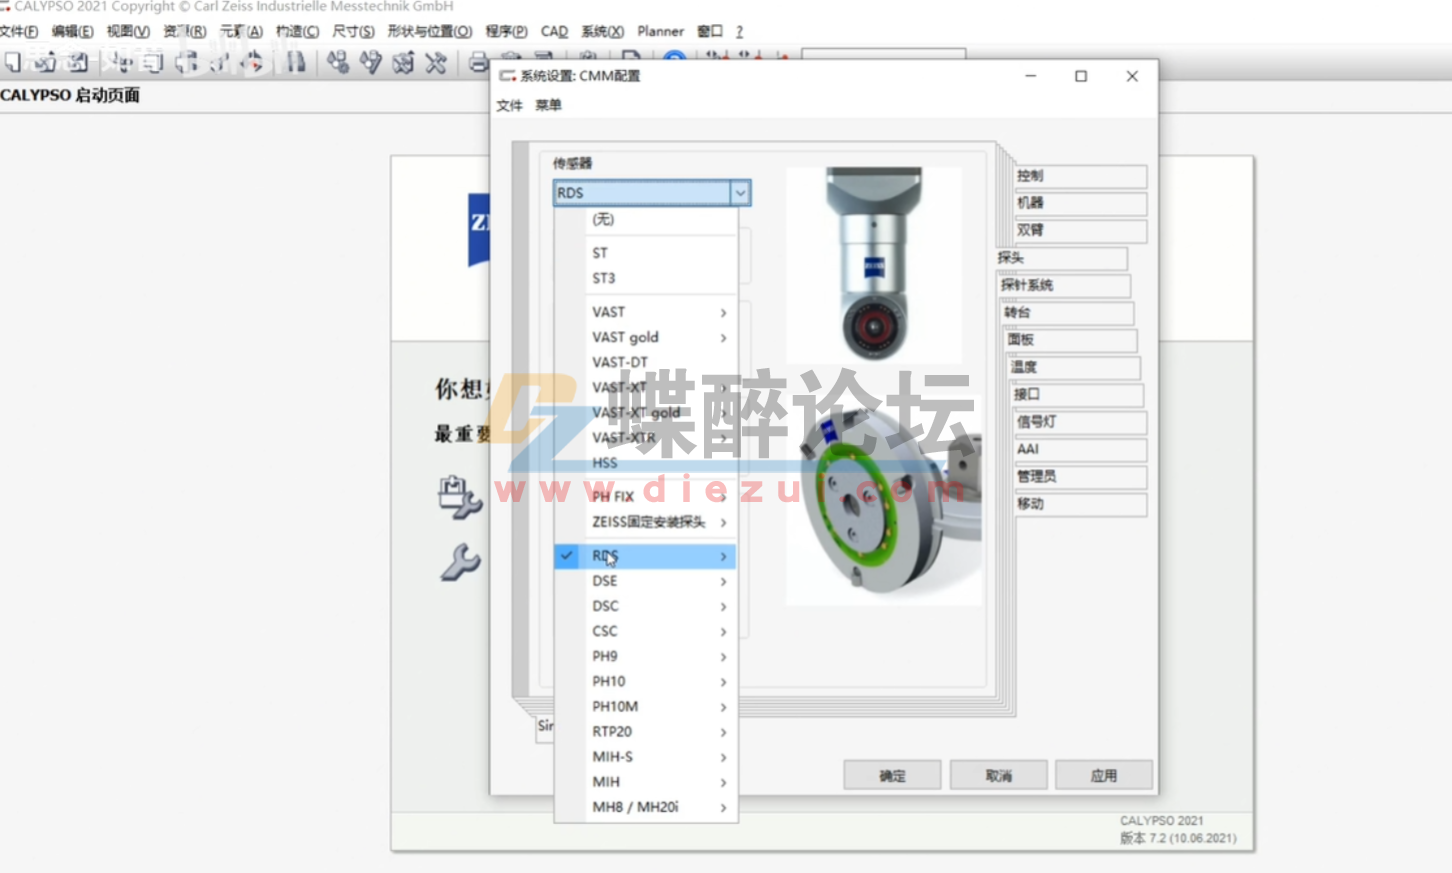The width and height of the screenshot is (1452, 873).
Task: Click the 确定 button
Action: coord(891,775)
